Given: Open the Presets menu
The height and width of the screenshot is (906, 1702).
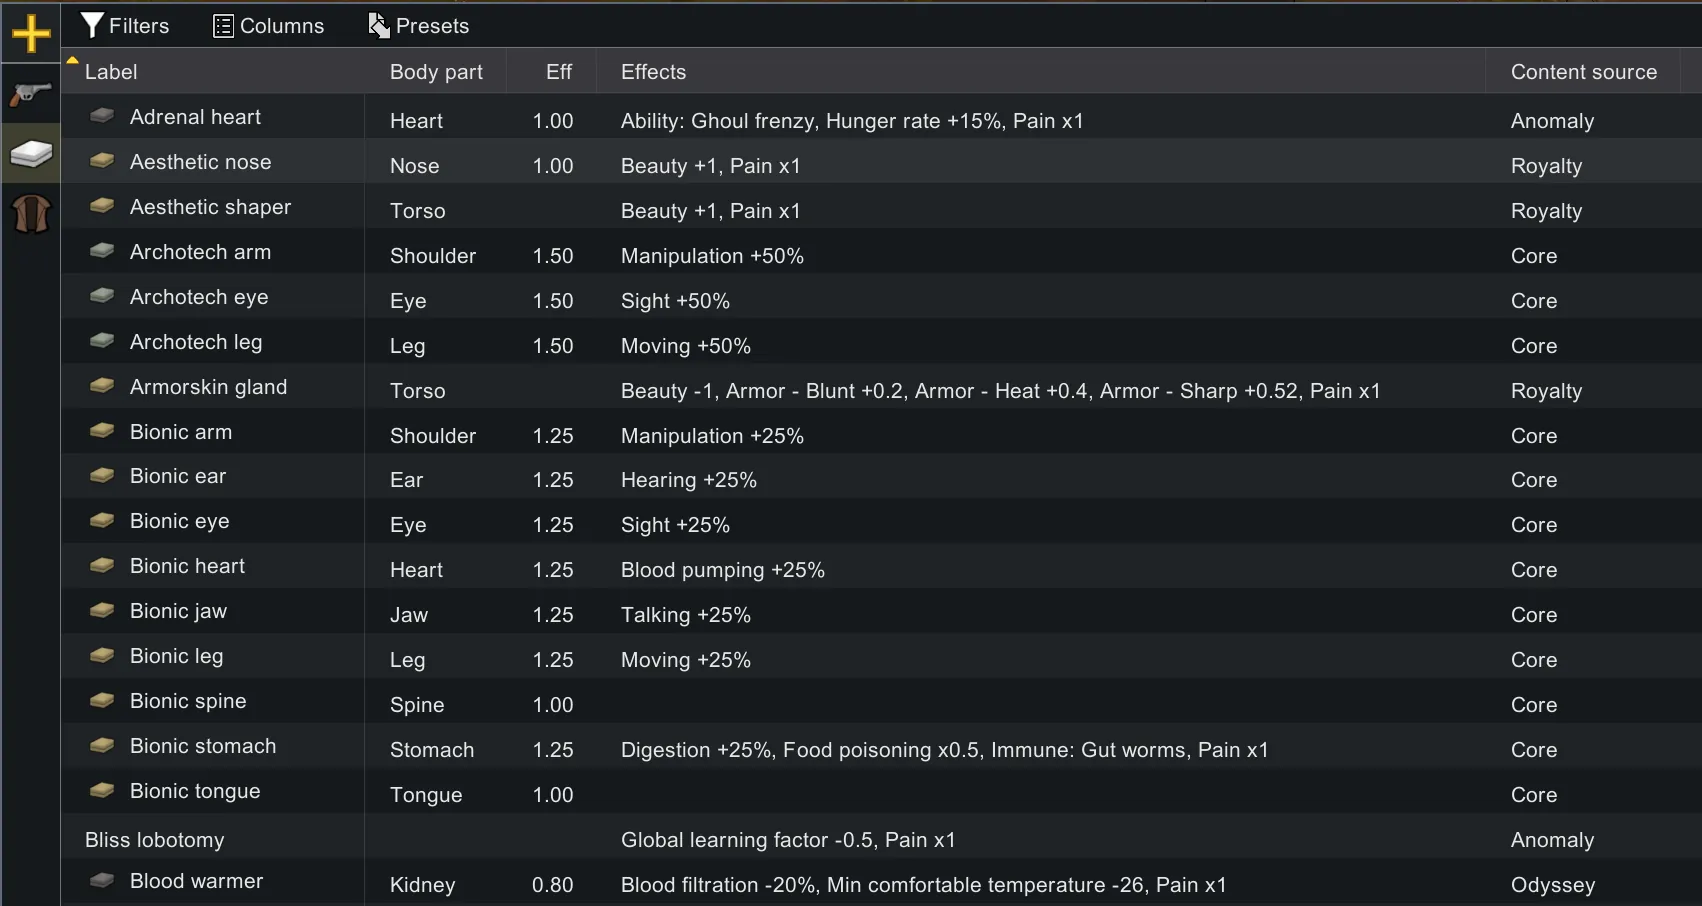Looking at the screenshot, I should (x=419, y=26).
